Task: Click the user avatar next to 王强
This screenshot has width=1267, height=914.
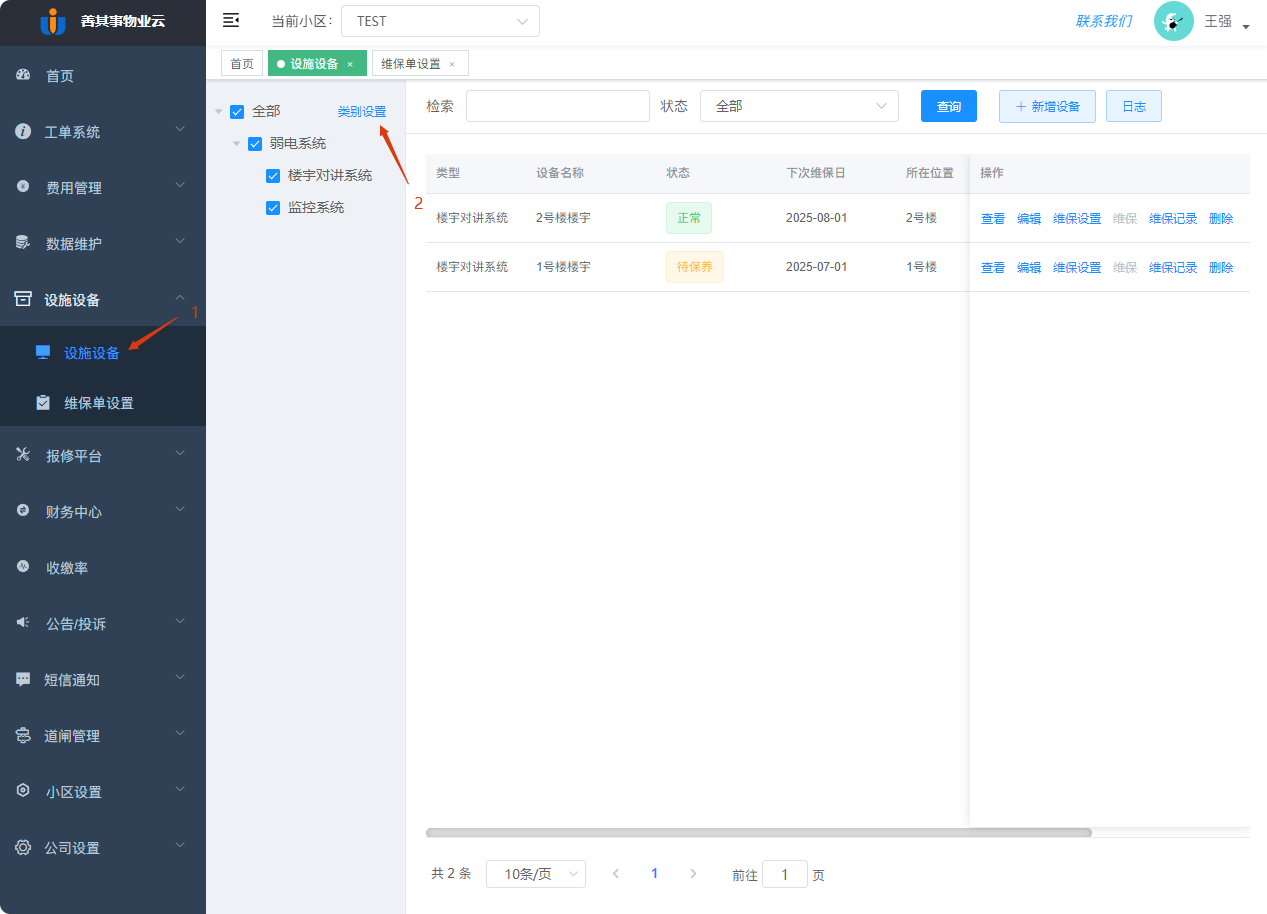Action: coord(1172,21)
